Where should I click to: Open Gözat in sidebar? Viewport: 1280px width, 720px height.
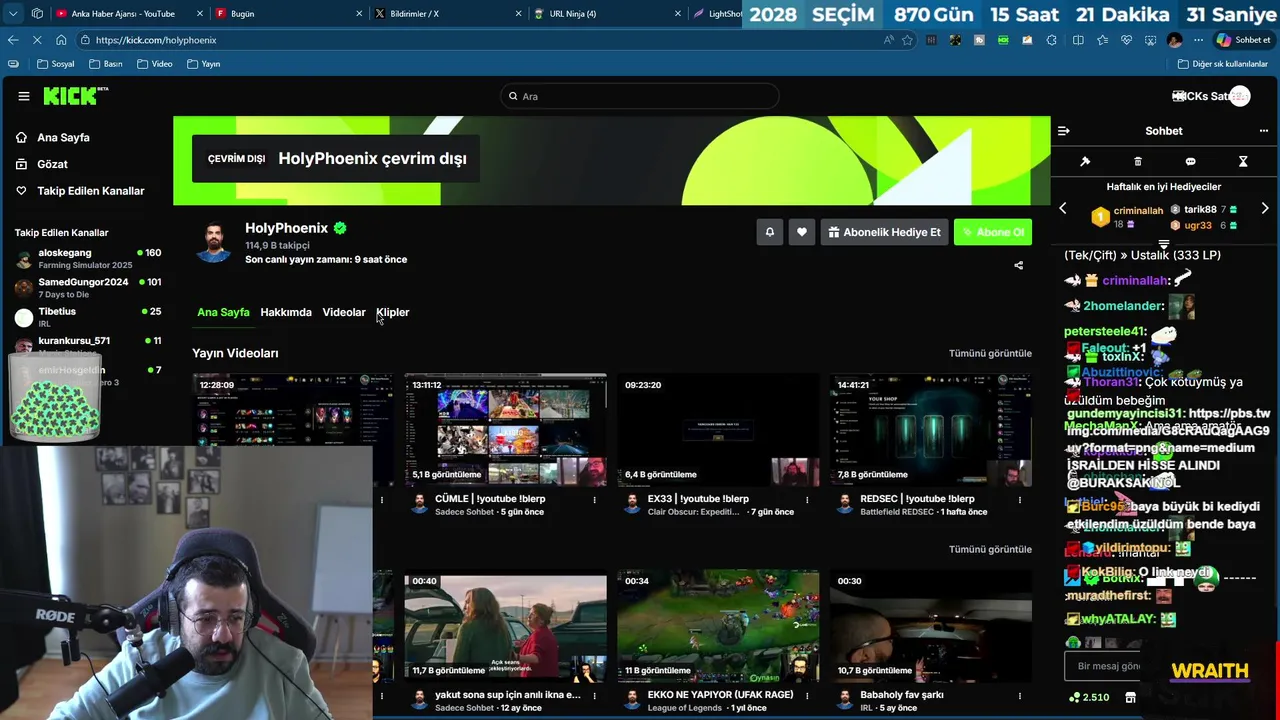[x=53, y=164]
